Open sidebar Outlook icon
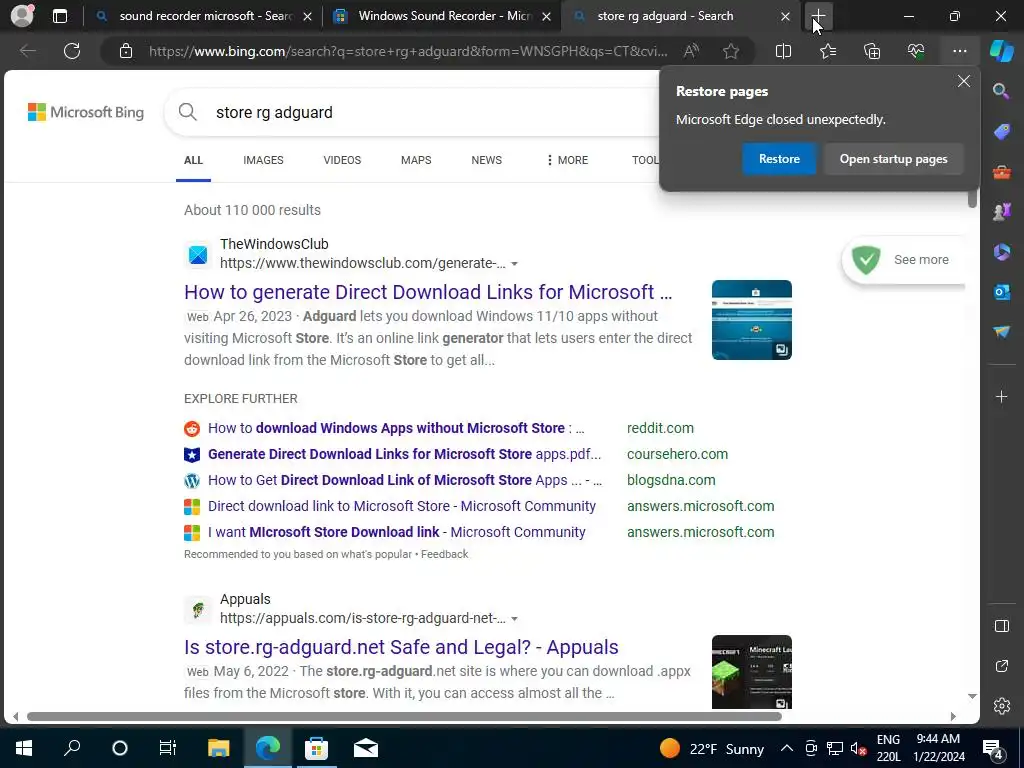The height and width of the screenshot is (768, 1024). (x=1001, y=292)
